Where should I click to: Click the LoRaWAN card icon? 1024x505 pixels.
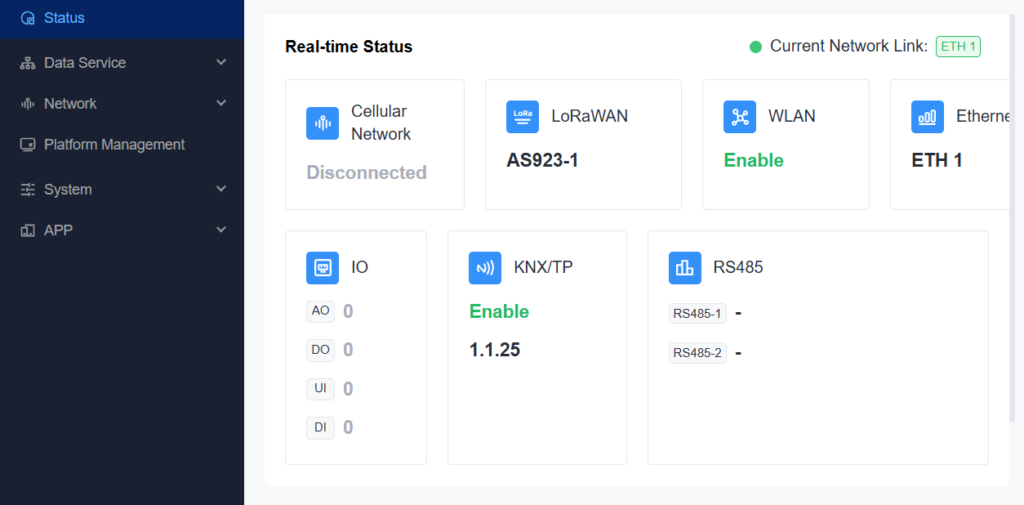pos(522,116)
